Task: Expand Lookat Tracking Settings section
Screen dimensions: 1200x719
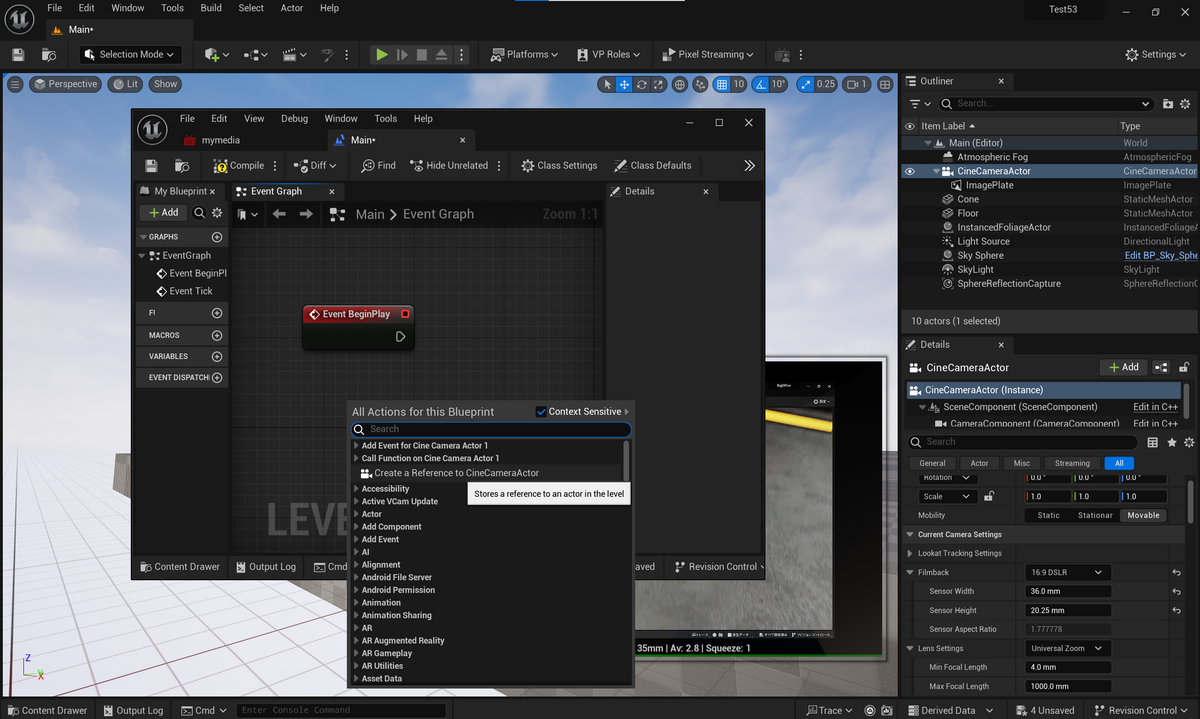Action: [x=910, y=553]
